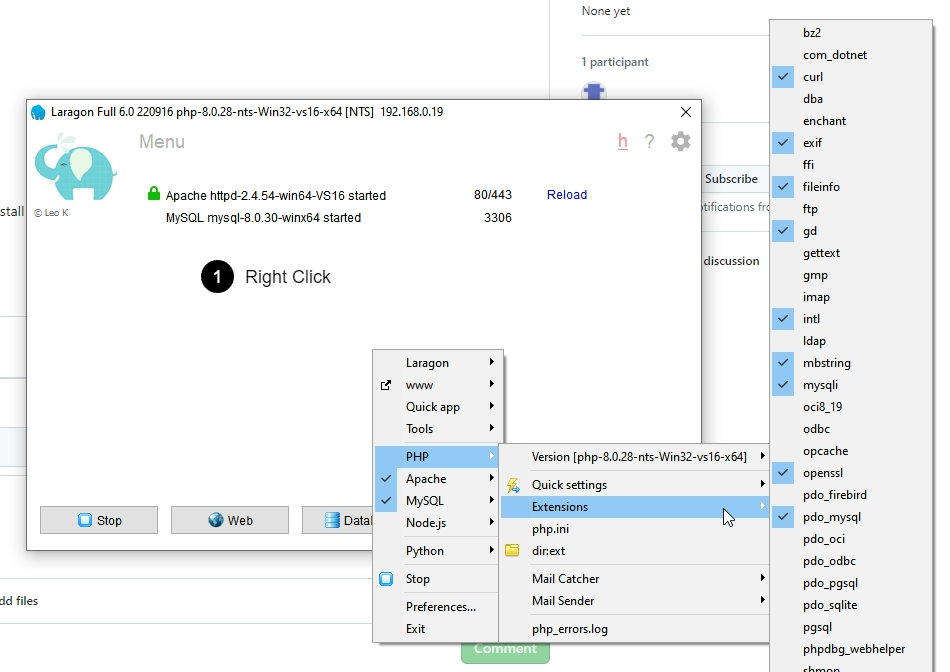Click the blue stop icon in context menu
Screen dimensions: 950x672
386,579
